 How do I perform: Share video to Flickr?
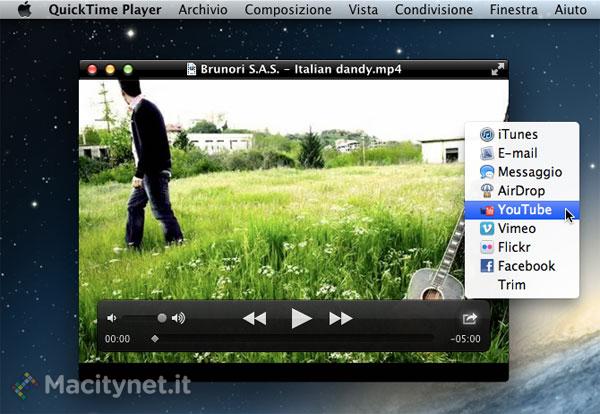(522, 247)
